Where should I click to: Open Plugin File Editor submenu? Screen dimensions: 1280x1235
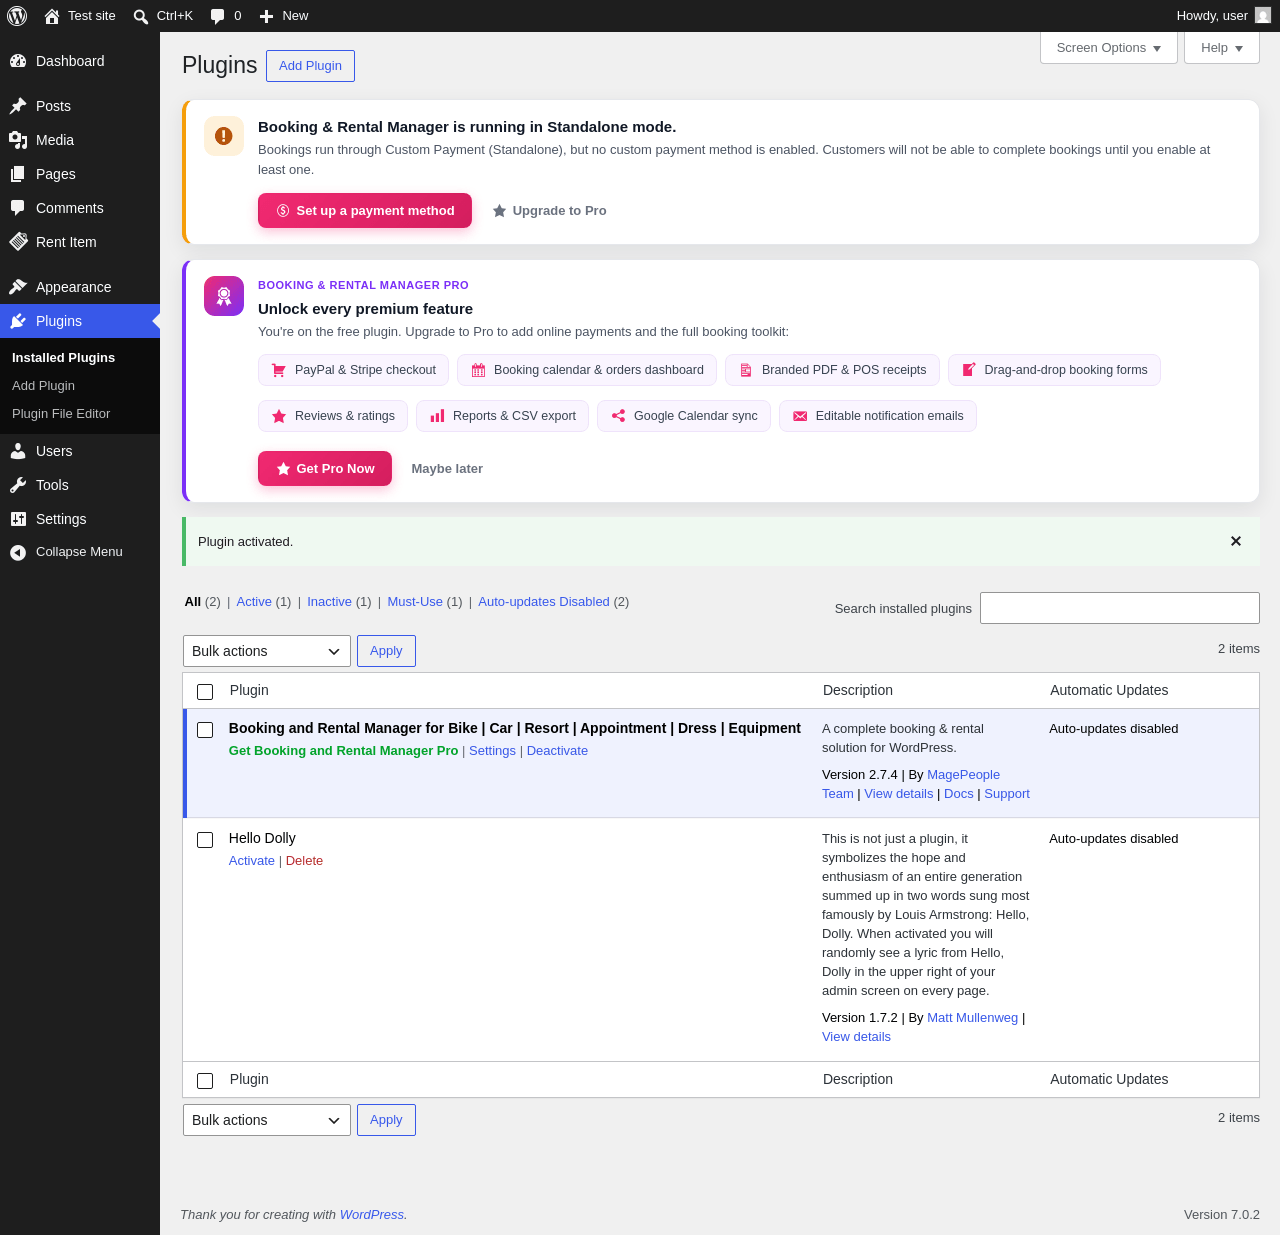[x=61, y=414]
